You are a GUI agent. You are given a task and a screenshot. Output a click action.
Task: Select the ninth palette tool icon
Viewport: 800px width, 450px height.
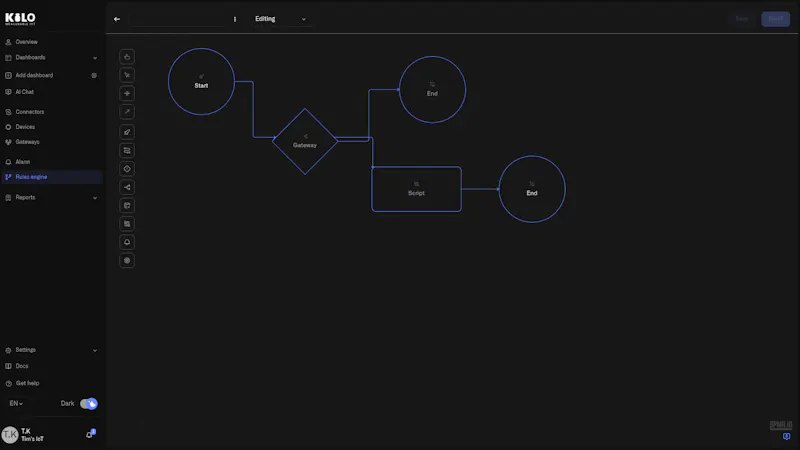(127, 206)
